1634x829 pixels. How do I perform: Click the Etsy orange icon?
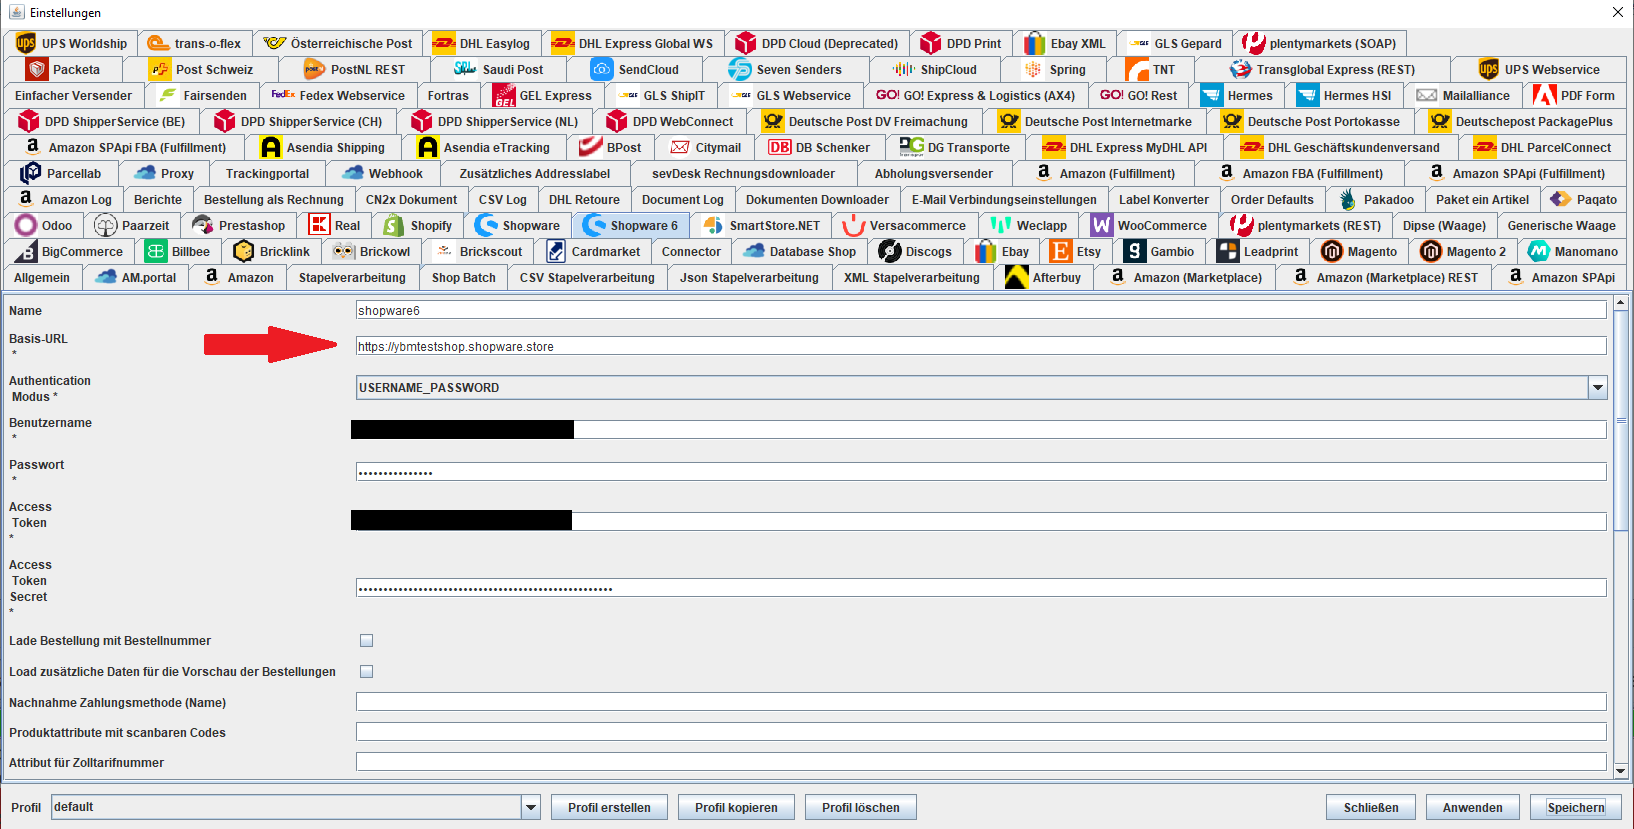(x=1061, y=251)
